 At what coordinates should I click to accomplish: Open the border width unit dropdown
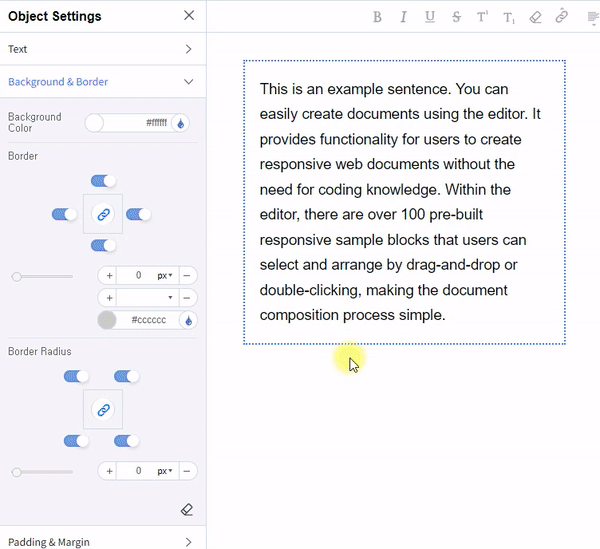[x=164, y=275]
